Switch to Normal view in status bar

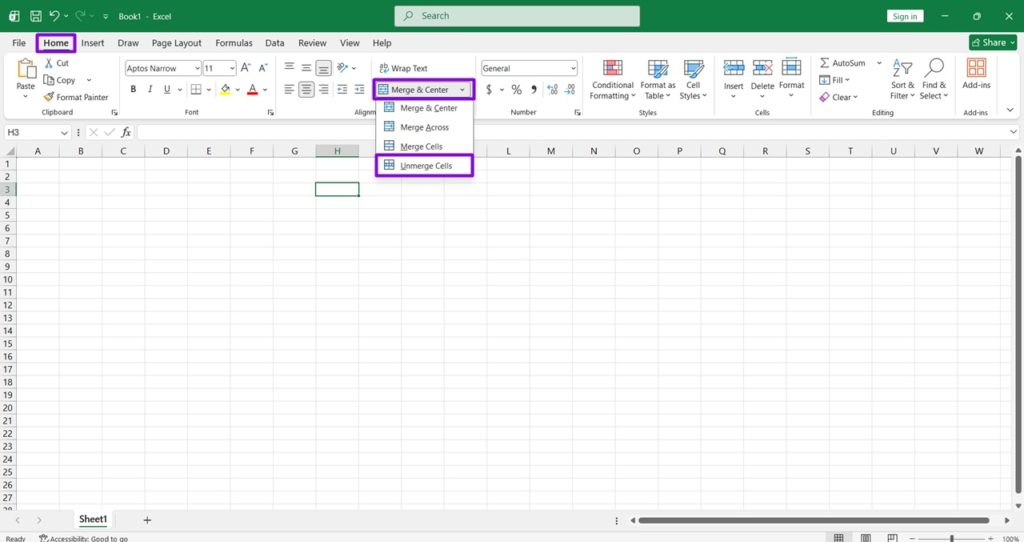click(839, 537)
